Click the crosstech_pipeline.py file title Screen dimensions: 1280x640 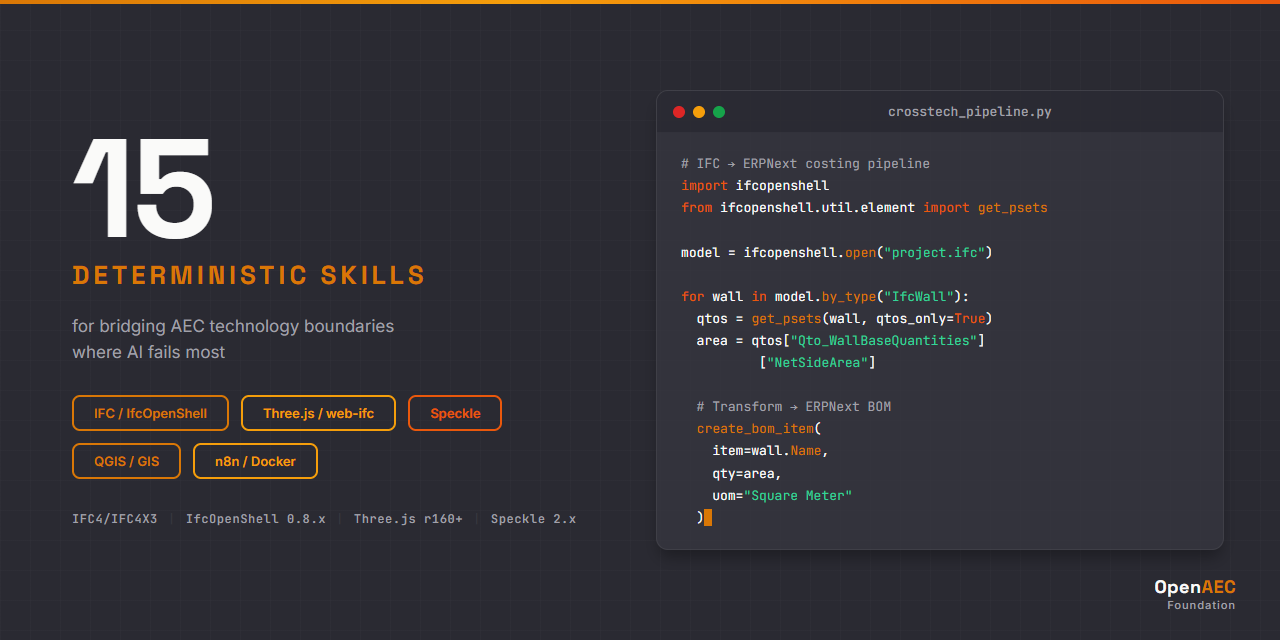coord(969,112)
